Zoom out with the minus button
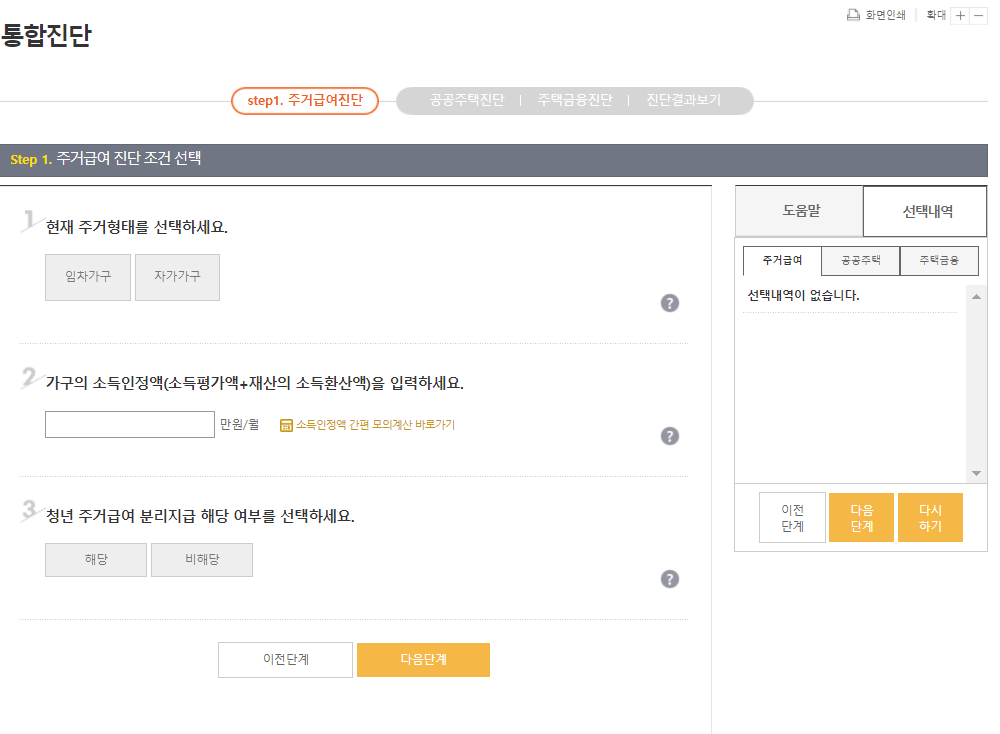Viewport: 1000px width, 734px height. coord(978,15)
